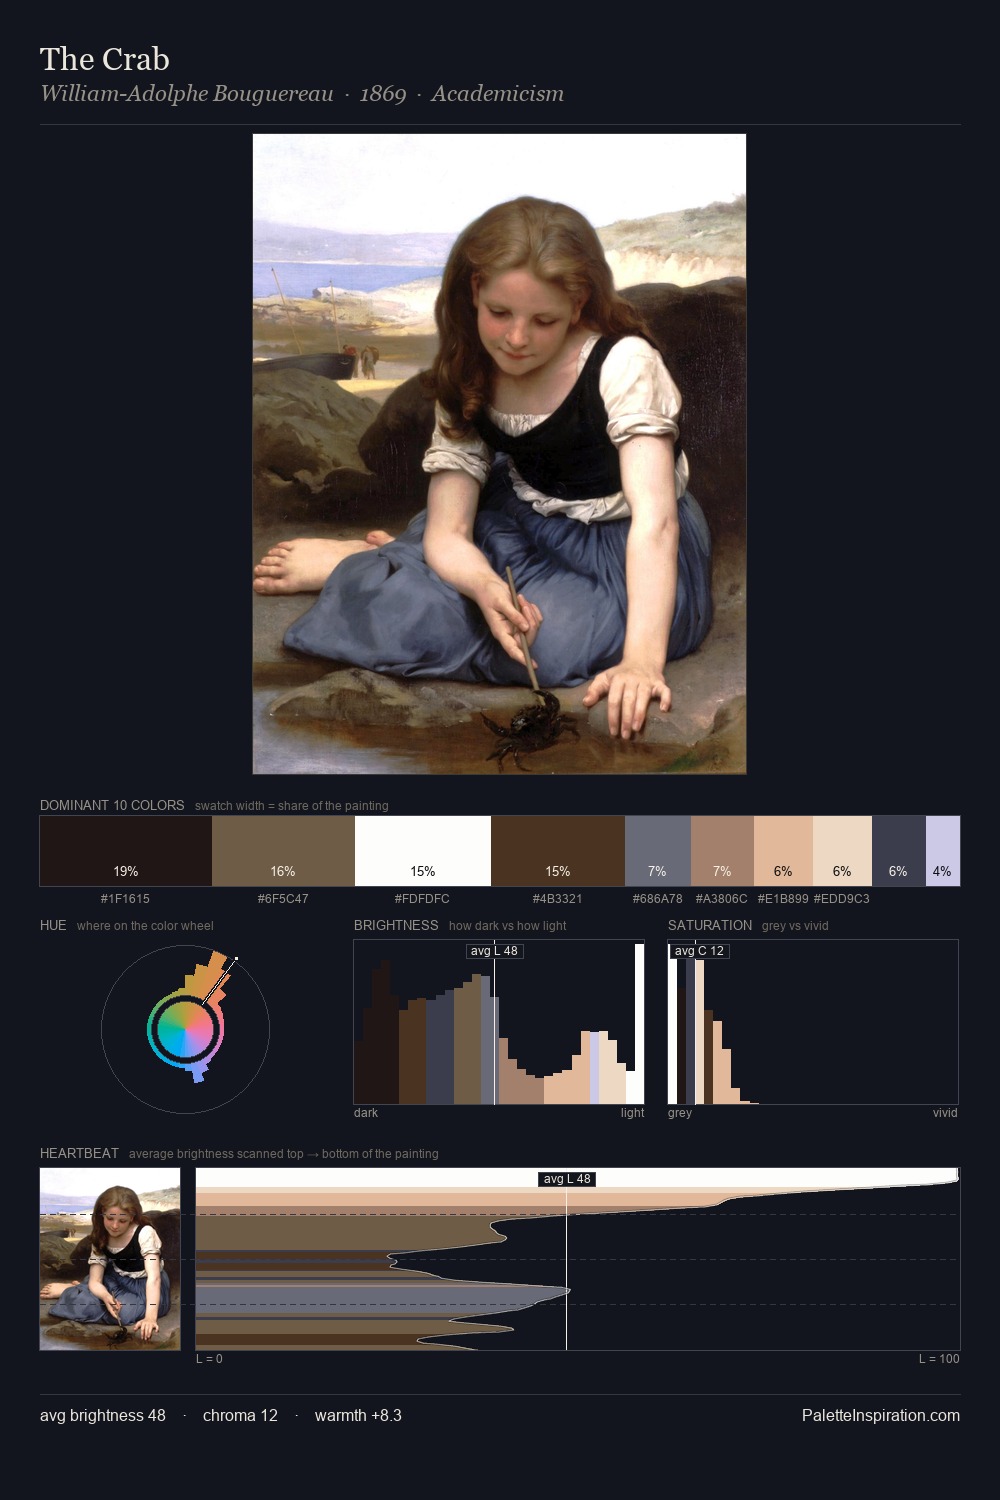Click the hex code #4B3321 label
Screen dimensions: 1000x1500
coord(557,899)
